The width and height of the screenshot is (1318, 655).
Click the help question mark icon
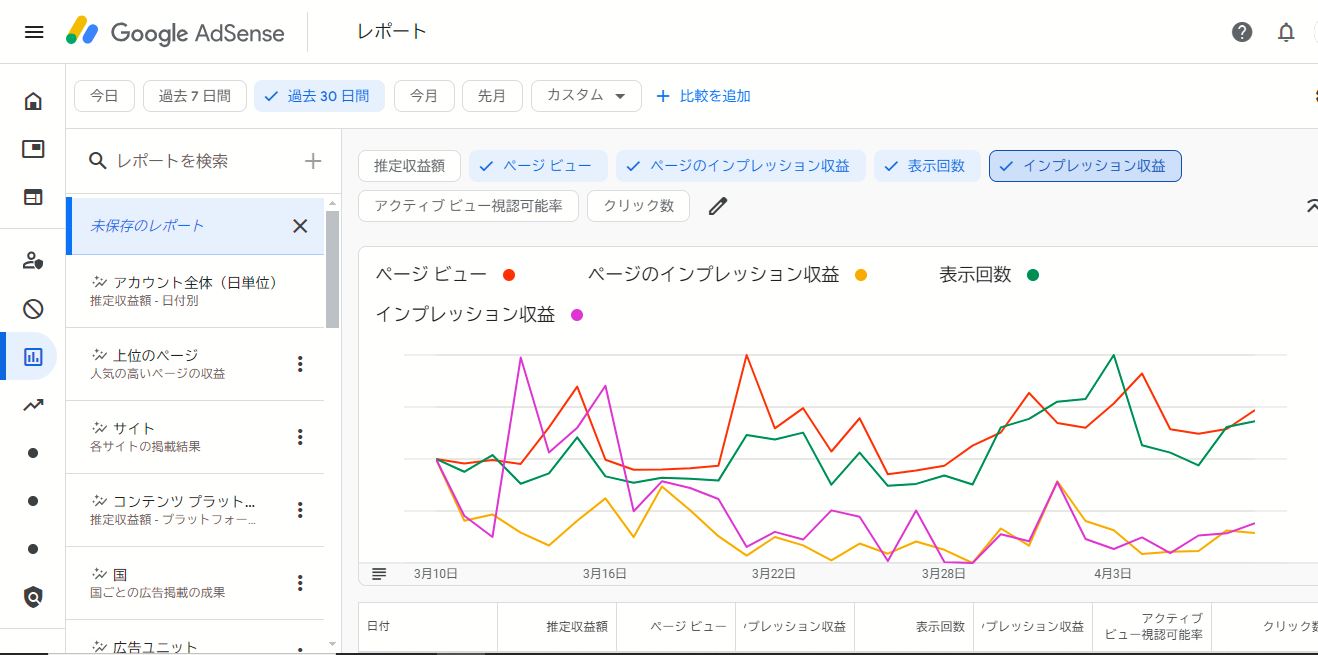(1242, 32)
